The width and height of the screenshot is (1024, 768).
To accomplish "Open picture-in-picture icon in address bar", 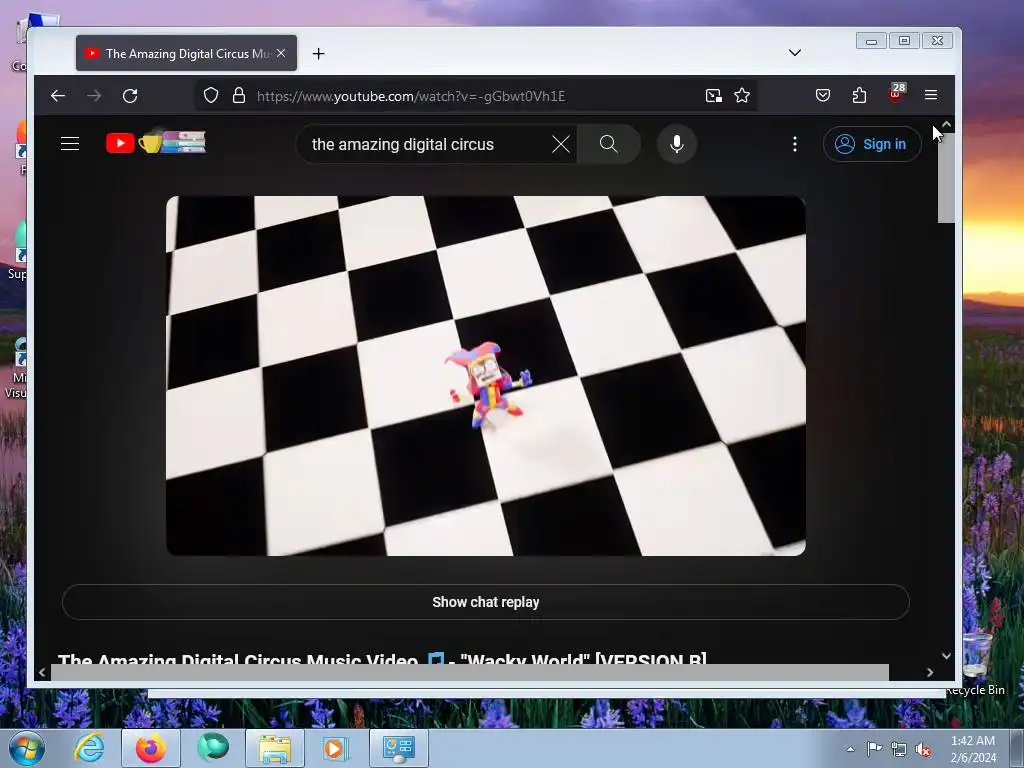I will tap(714, 96).
